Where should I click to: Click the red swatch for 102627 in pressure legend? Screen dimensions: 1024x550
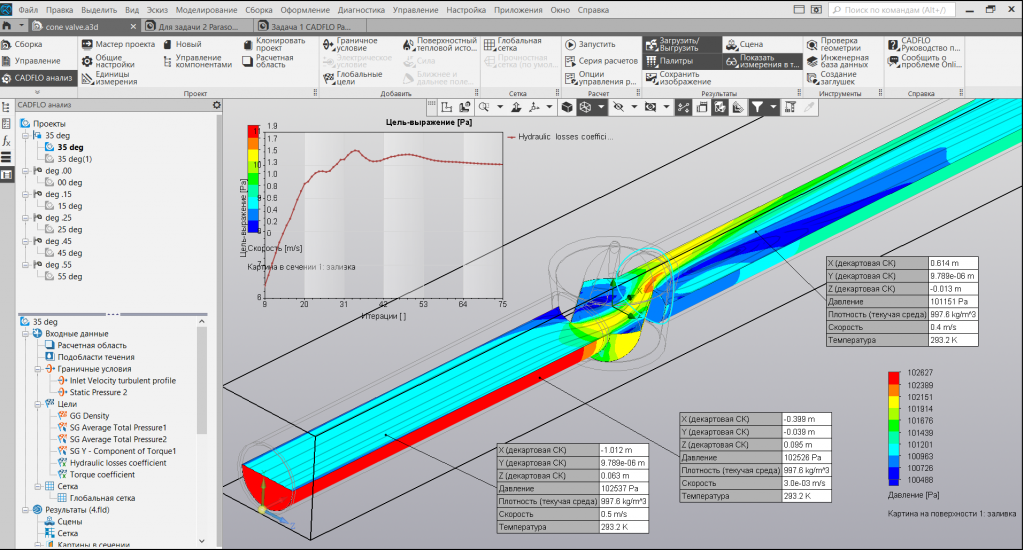[x=894, y=378]
